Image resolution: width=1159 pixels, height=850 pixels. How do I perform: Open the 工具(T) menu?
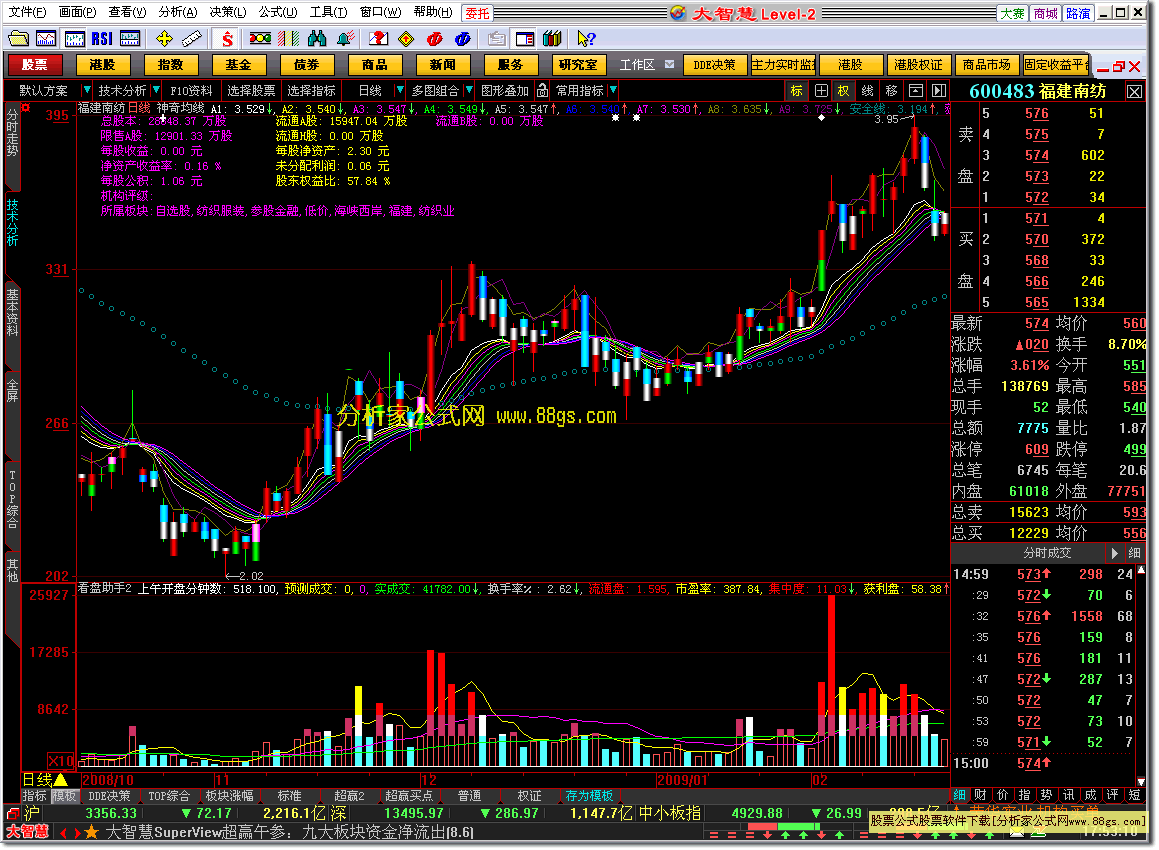pyautogui.click(x=328, y=13)
